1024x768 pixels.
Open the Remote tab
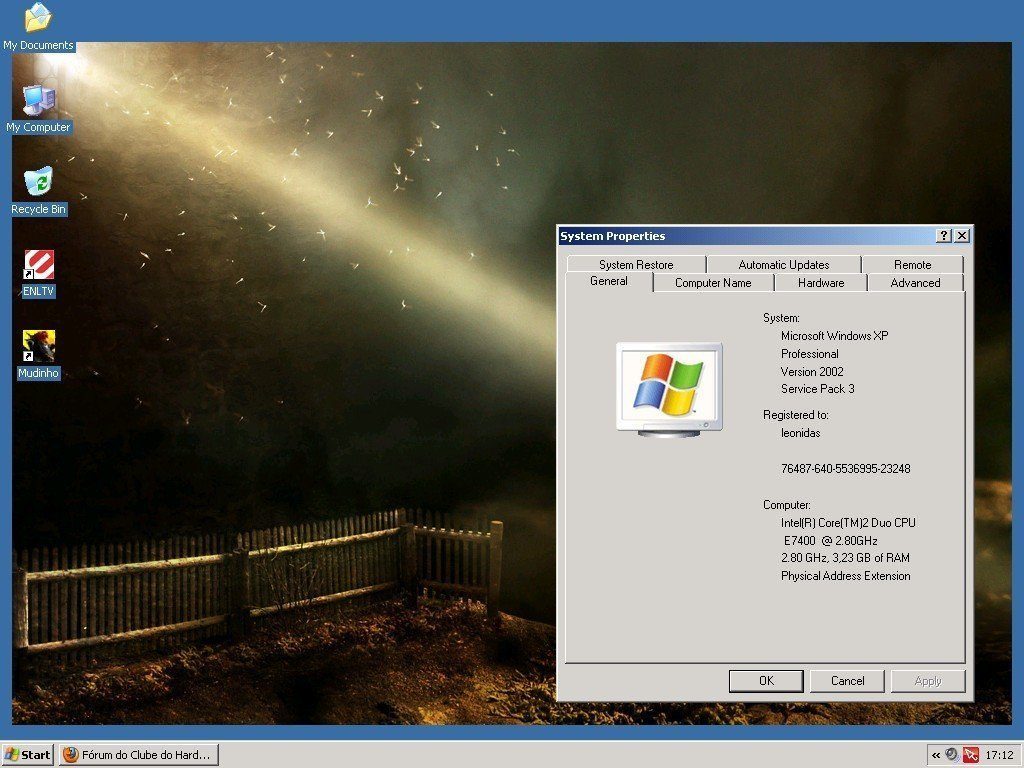pyautogui.click(x=912, y=264)
